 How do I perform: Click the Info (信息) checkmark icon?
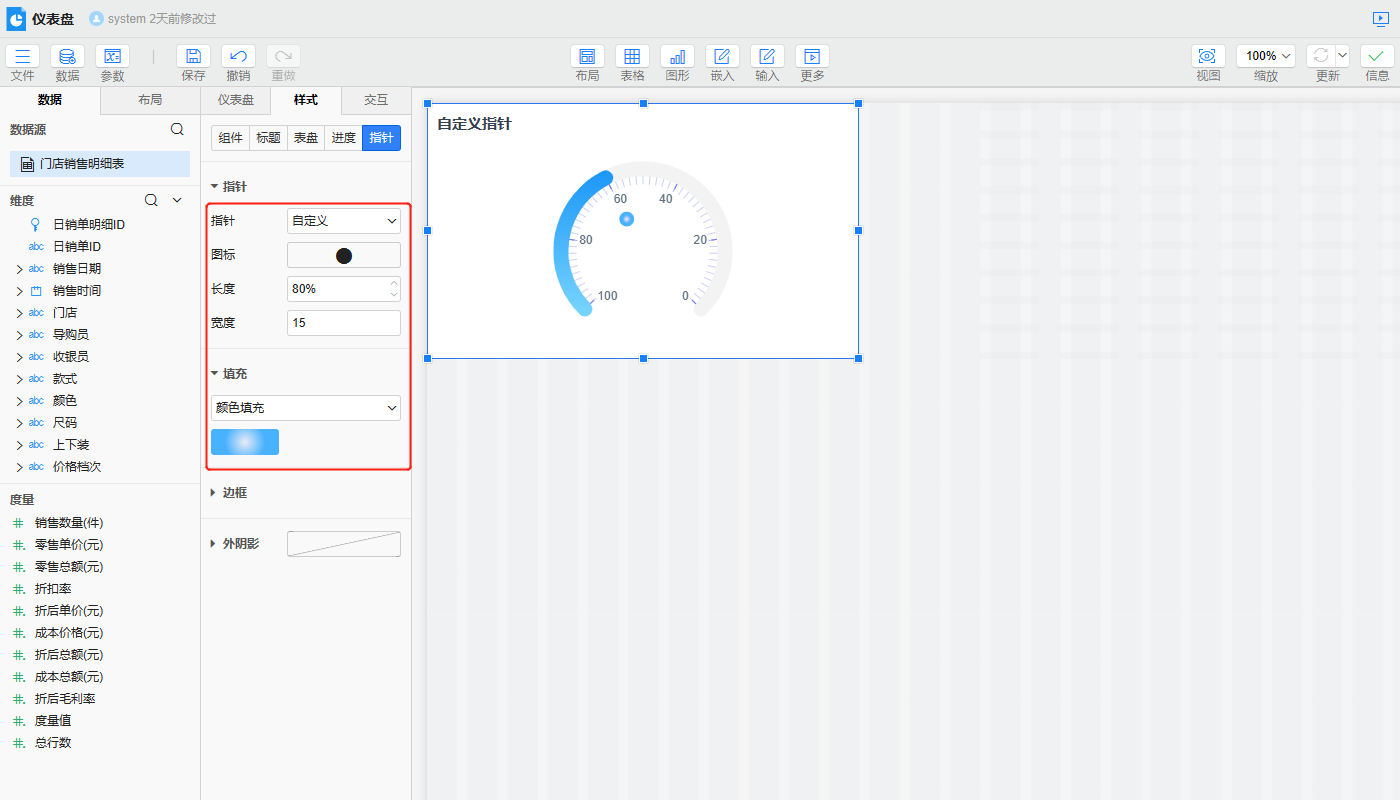(x=1377, y=57)
